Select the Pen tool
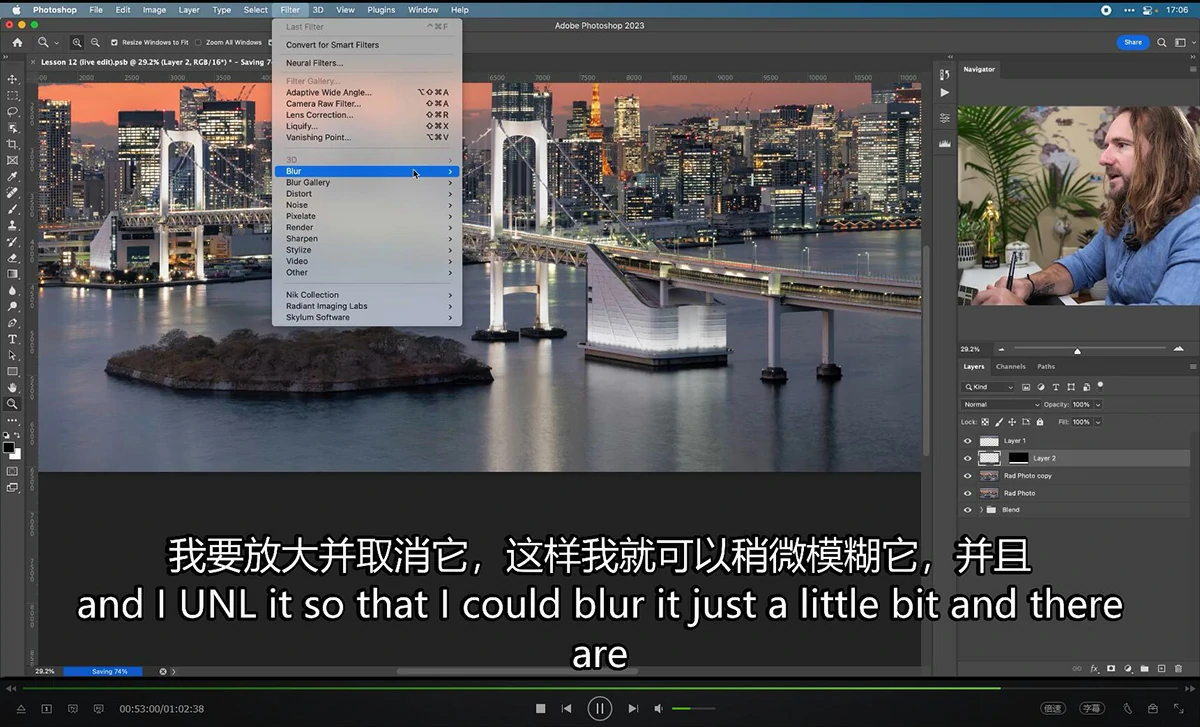 point(12,323)
